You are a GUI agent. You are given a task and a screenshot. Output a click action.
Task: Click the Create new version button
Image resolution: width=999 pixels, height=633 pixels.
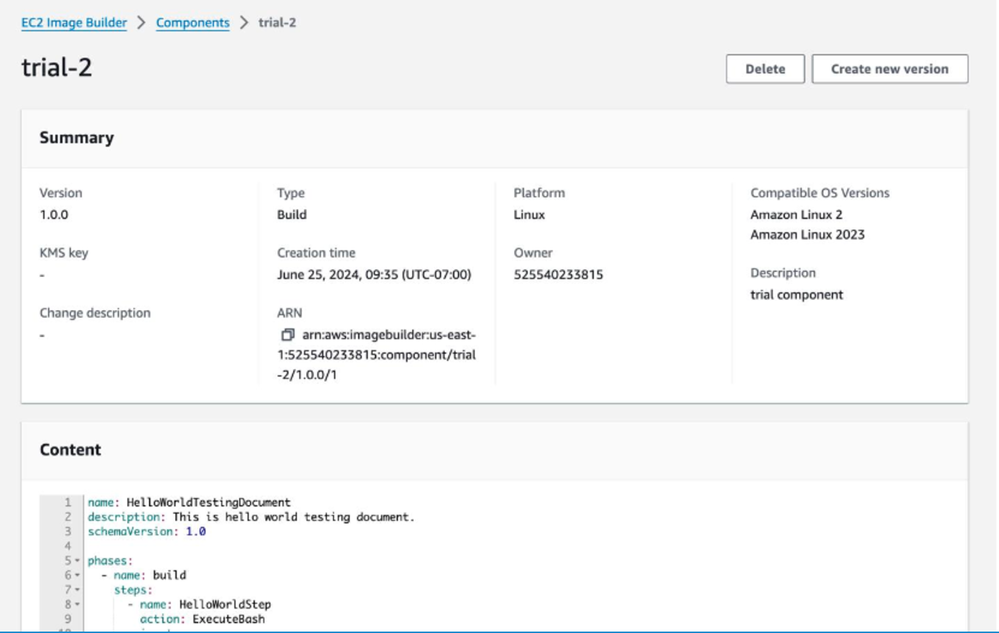pyautogui.click(x=889, y=69)
